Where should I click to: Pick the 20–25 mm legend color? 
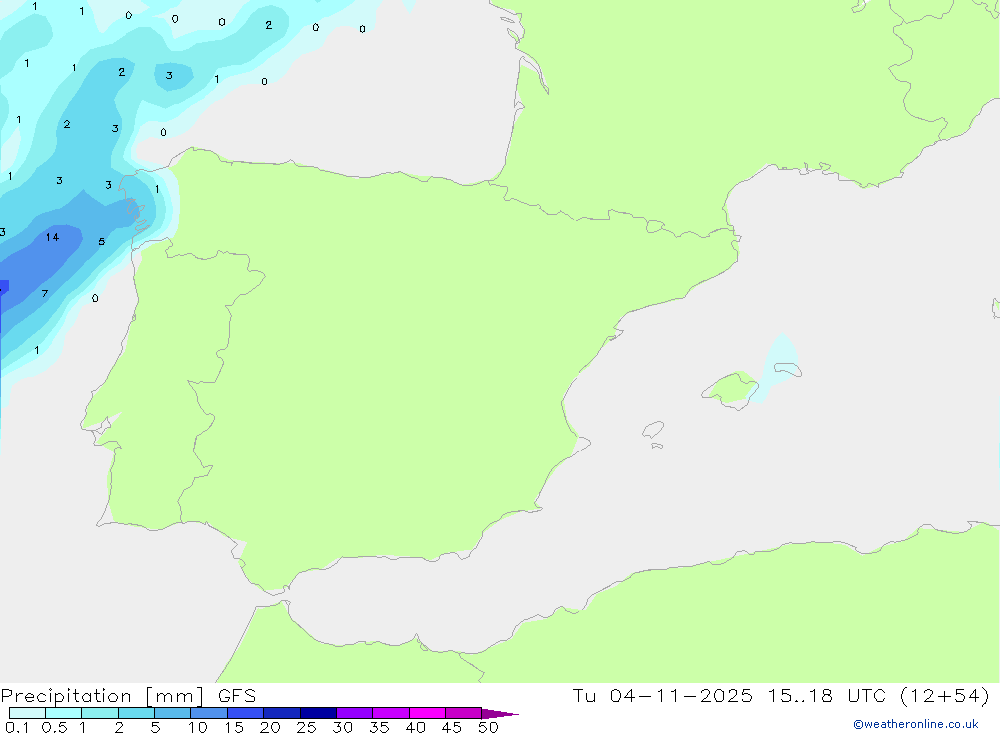(281, 713)
